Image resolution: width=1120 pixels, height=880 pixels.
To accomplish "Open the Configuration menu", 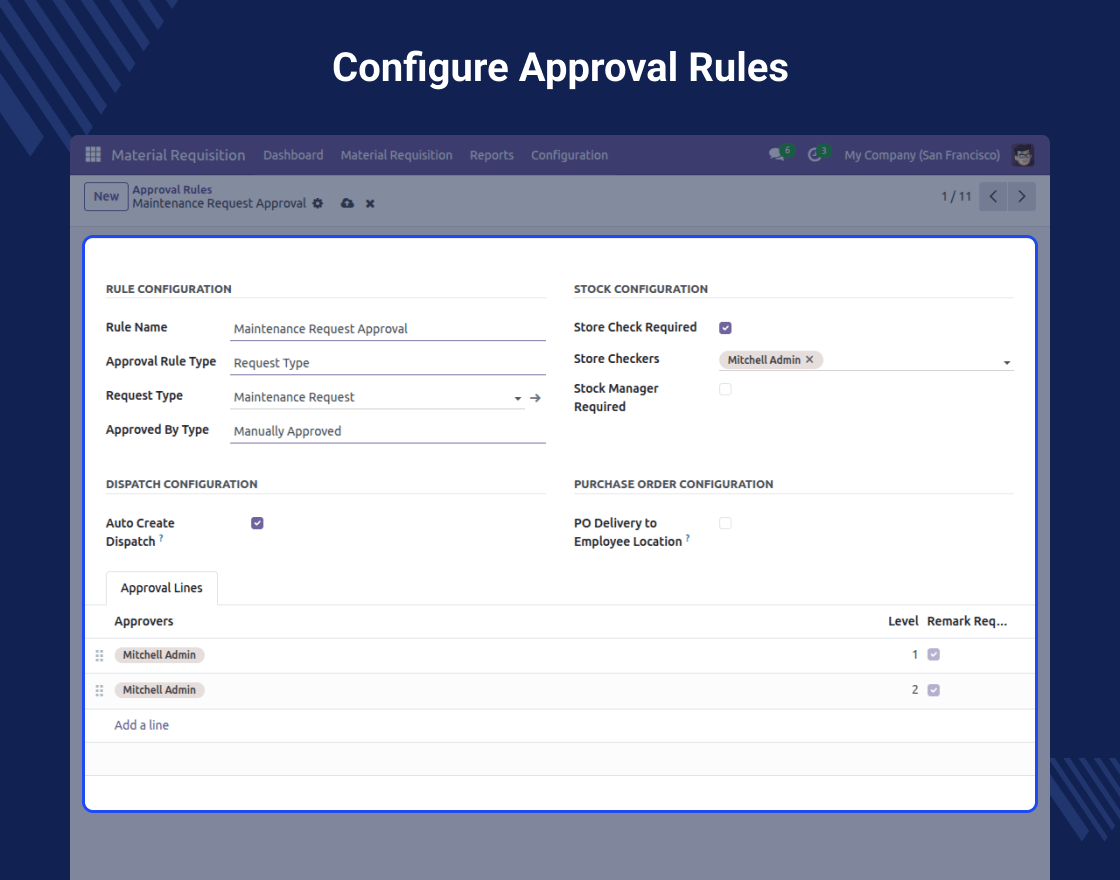I will (x=569, y=155).
